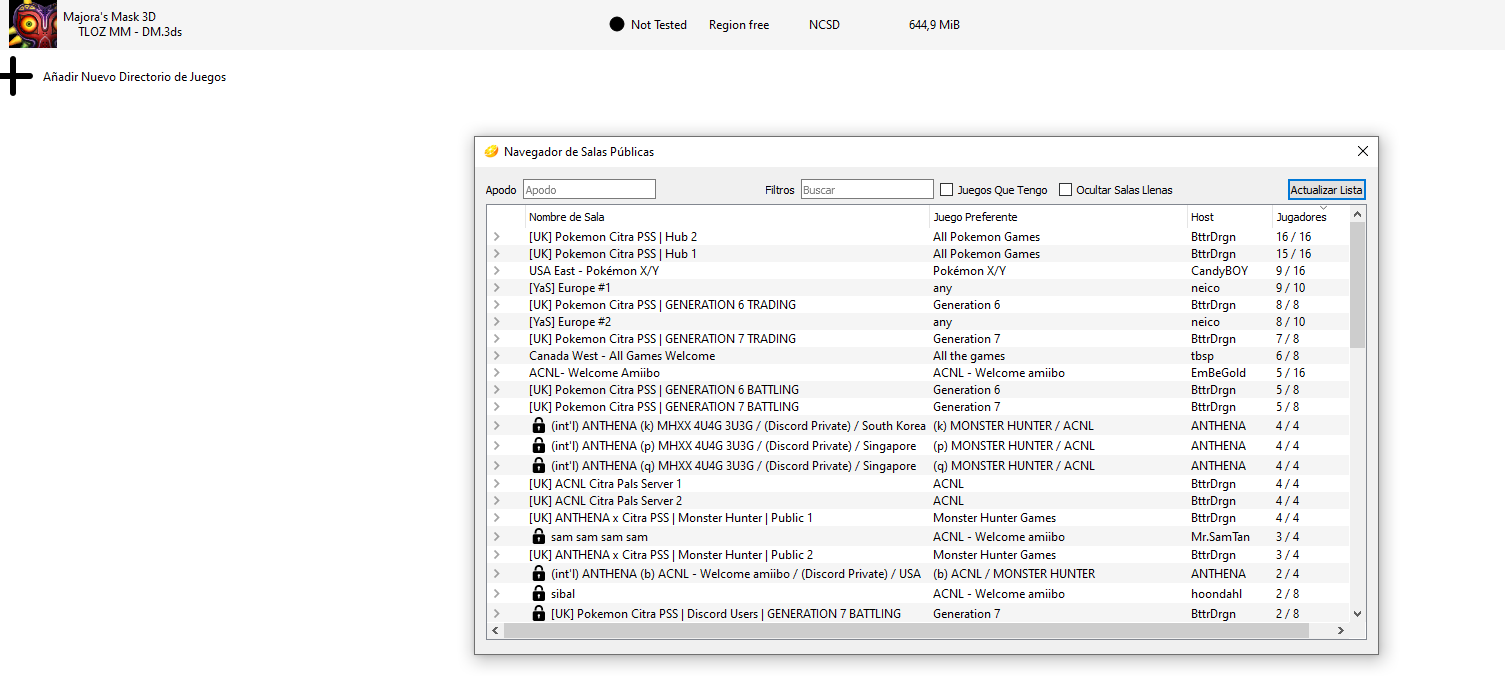Close the Navegador de Salas Públicas dialog
The height and width of the screenshot is (676, 1505).
click(x=1362, y=152)
